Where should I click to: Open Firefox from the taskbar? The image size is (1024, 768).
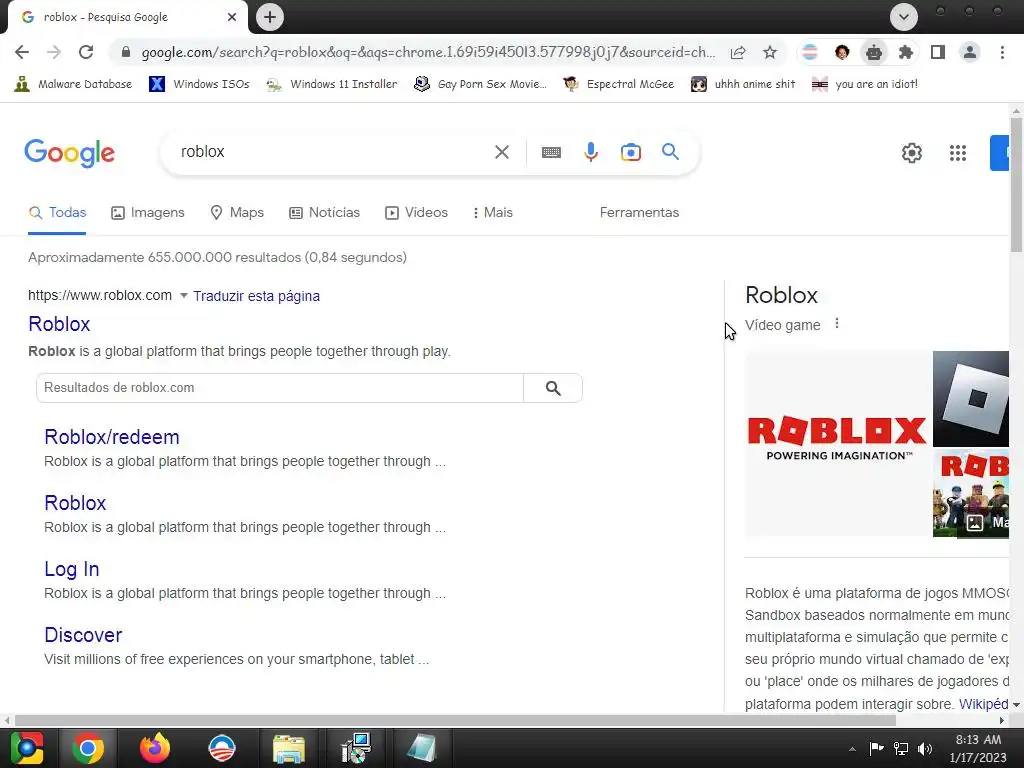click(x=155, y=748)
